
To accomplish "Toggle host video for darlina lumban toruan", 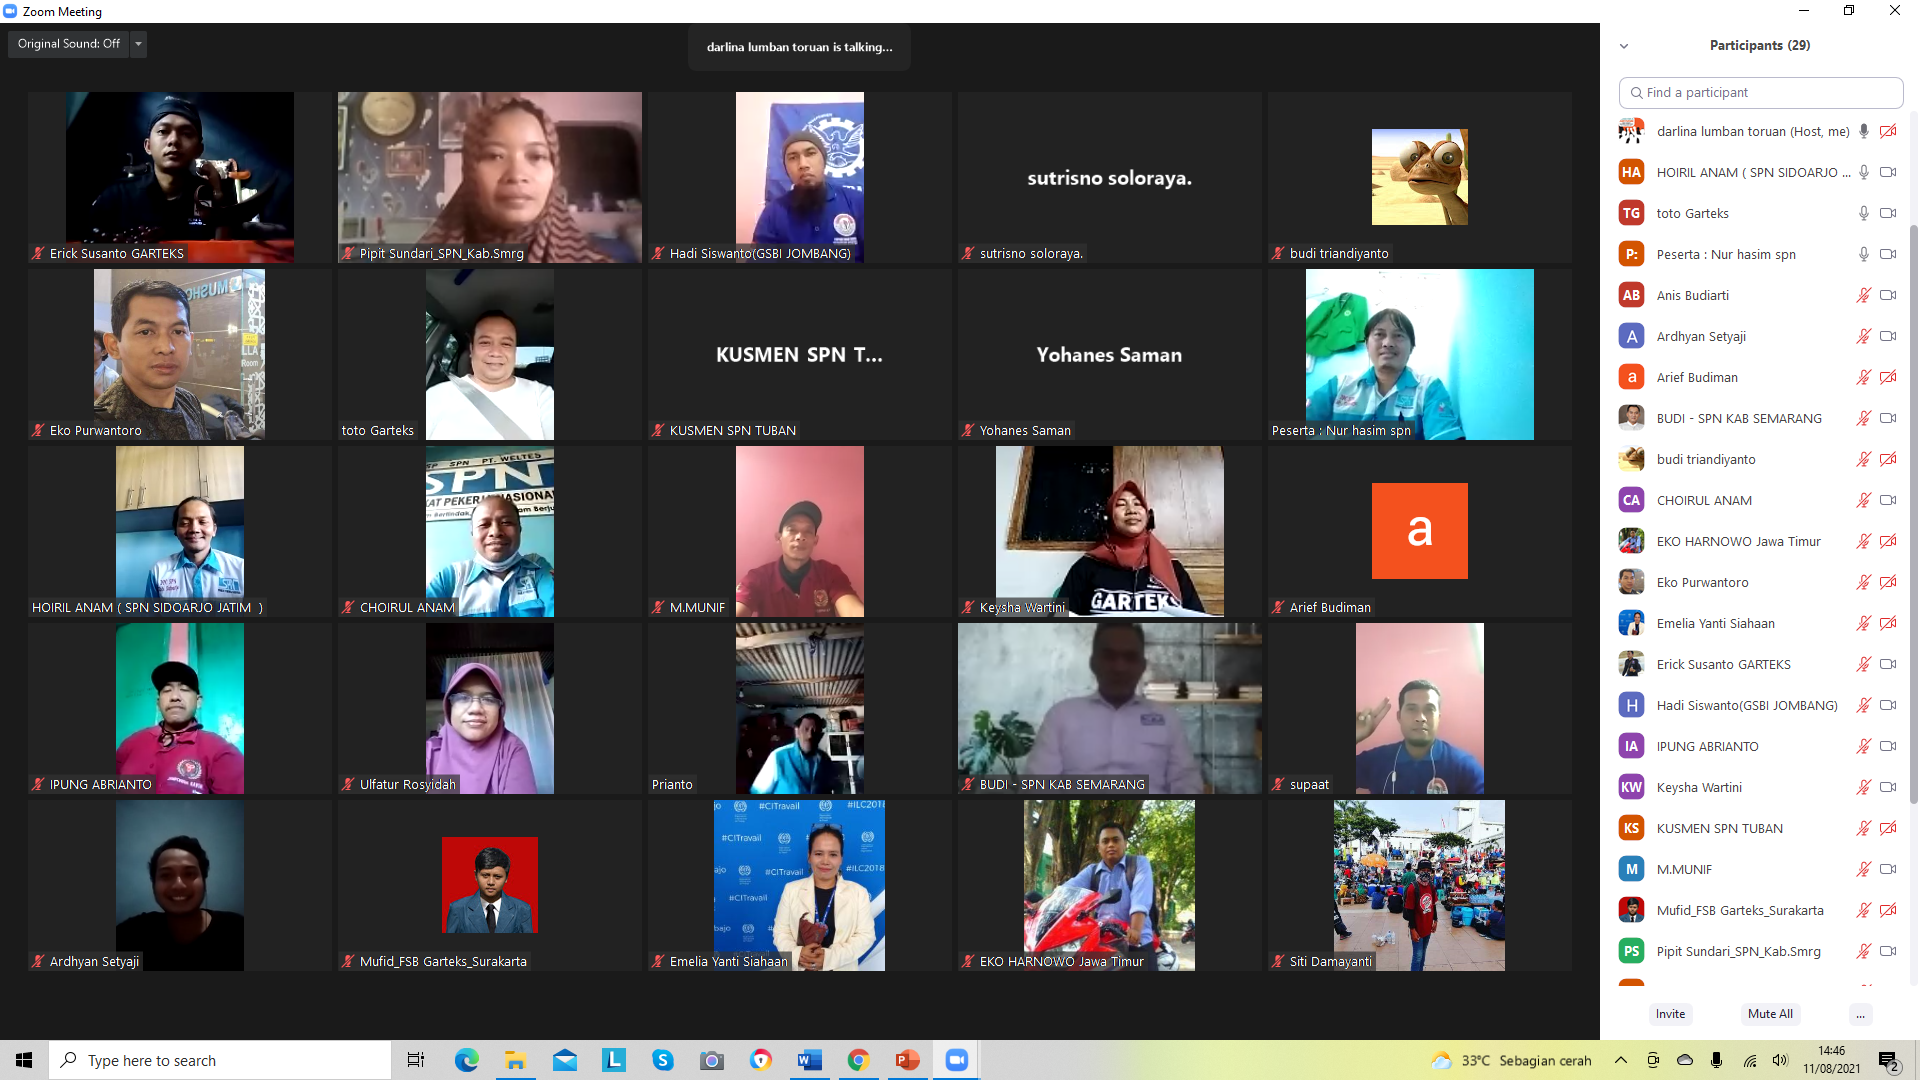I will click(x=1887, y=131).
